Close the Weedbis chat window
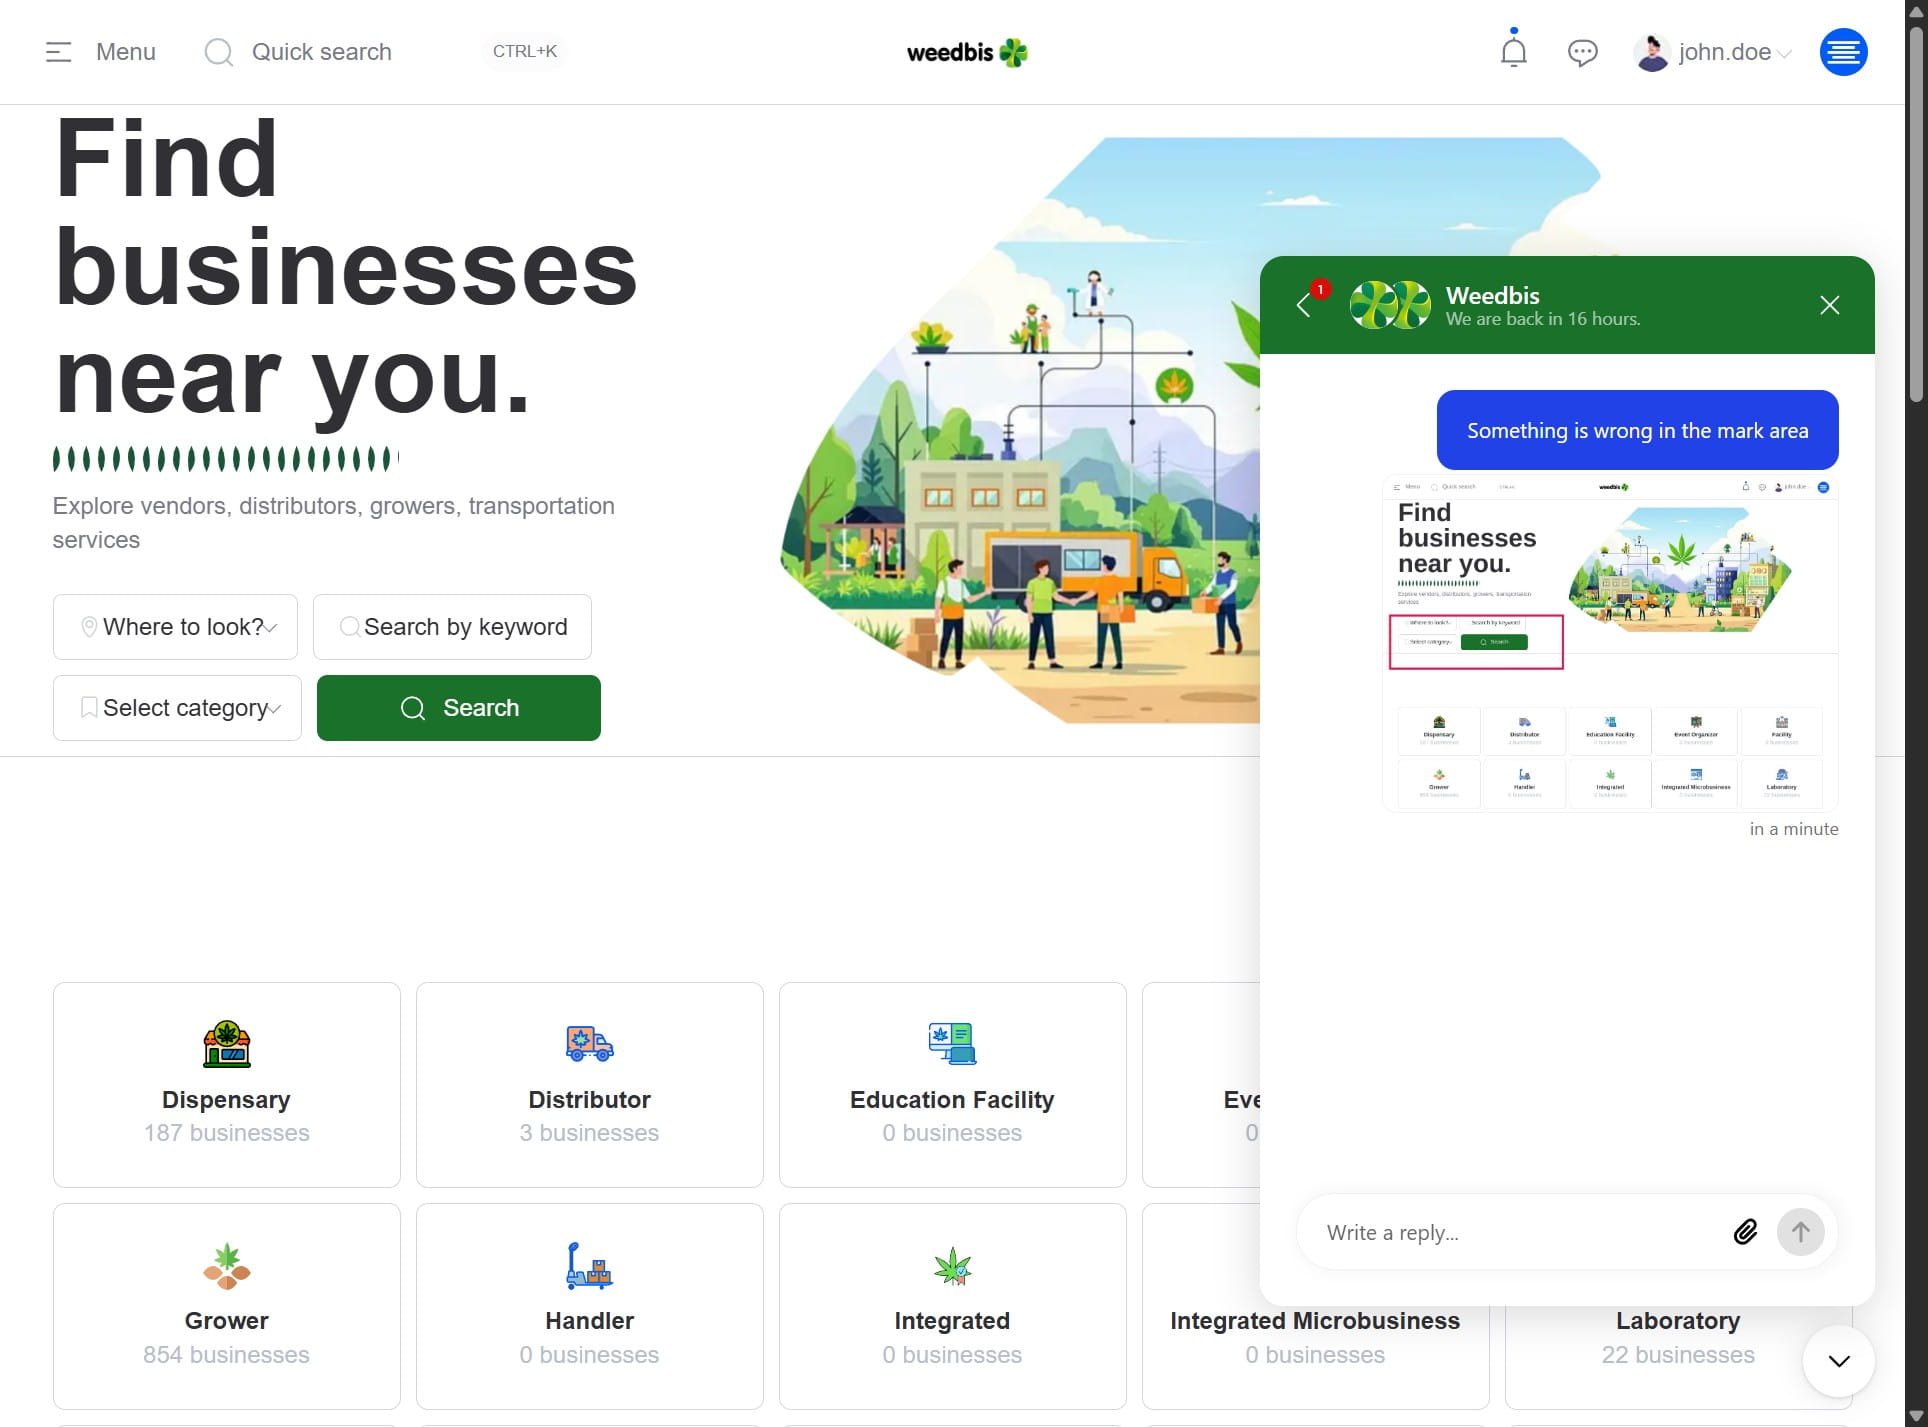The height and width of the screenshot is (1427, 1928). (x=1829, y=305)
